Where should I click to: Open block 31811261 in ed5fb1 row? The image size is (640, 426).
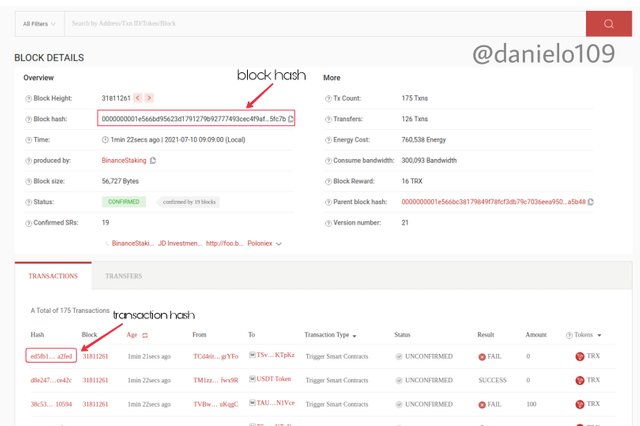coord(96,356)
